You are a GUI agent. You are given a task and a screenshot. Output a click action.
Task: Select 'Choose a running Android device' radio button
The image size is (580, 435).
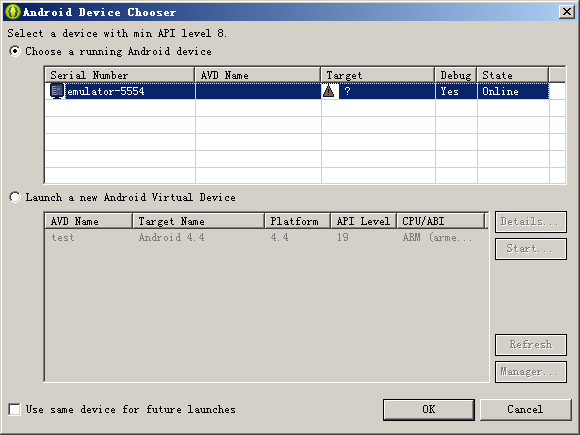coord(15,51)
